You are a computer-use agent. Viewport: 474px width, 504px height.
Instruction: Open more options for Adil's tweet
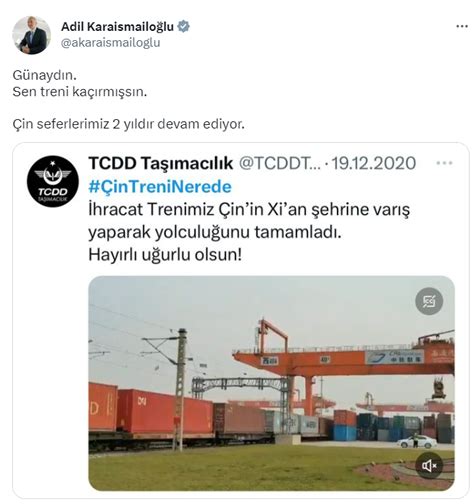tap(462, 26)
